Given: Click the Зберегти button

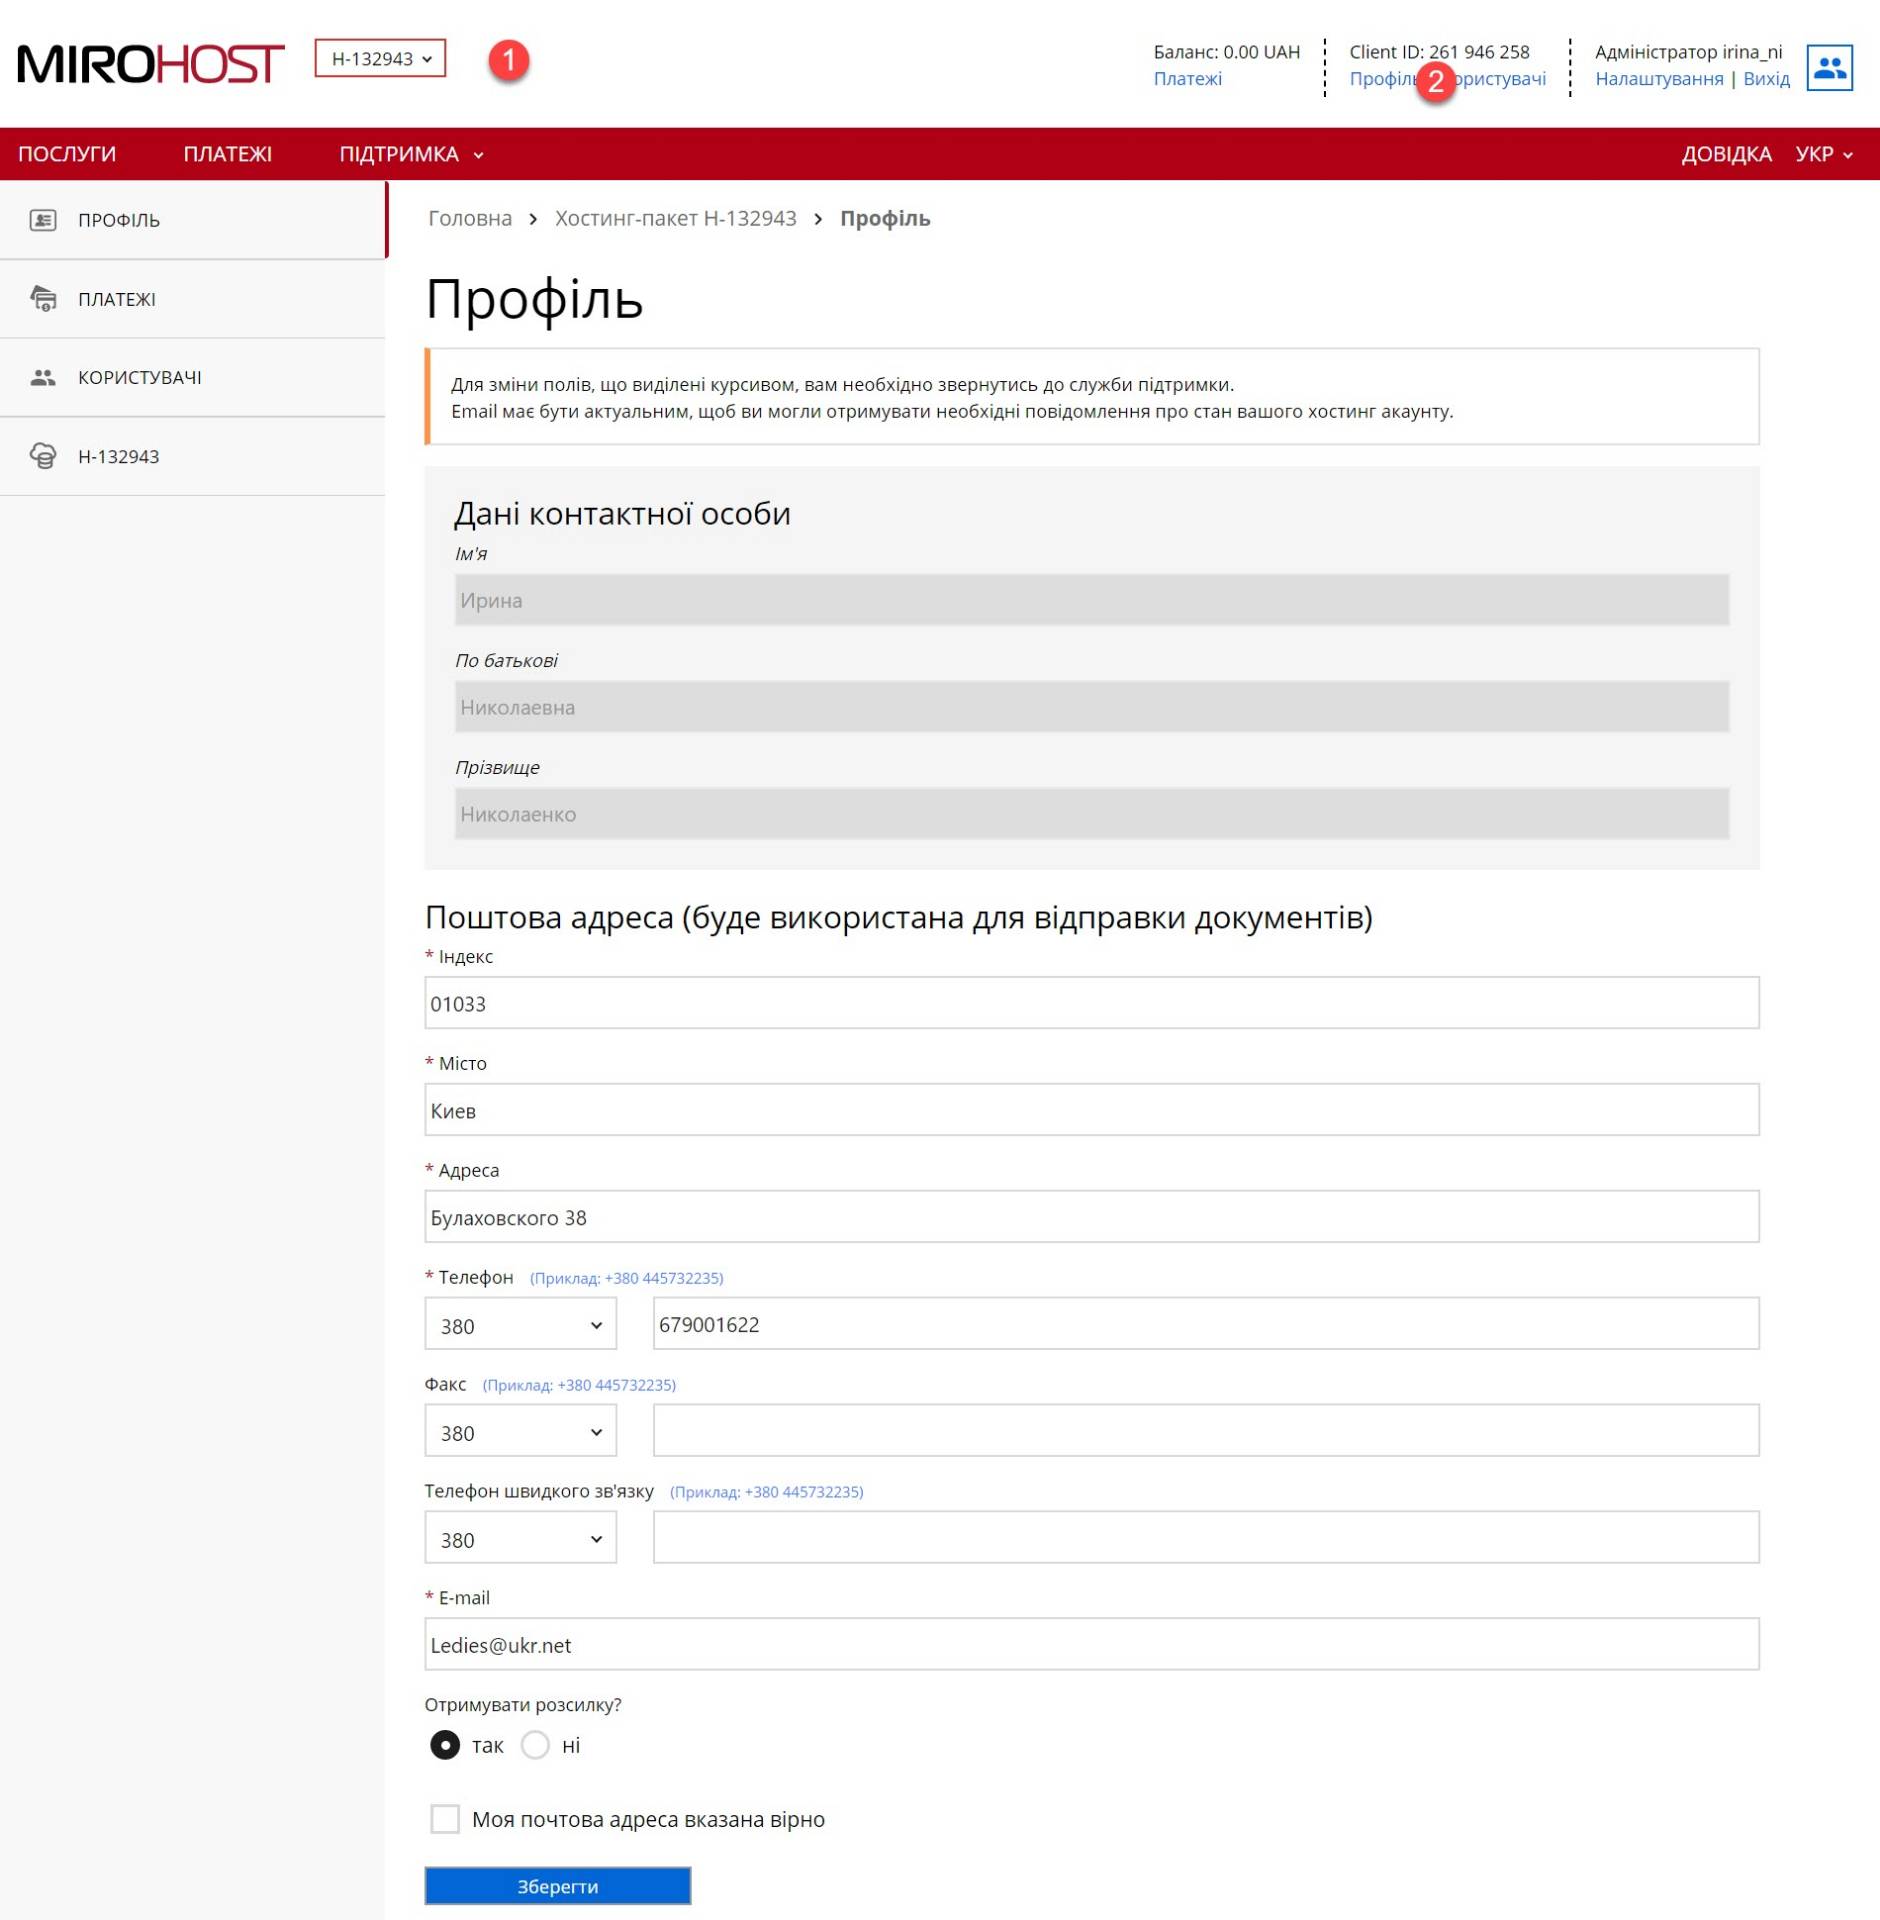Looking at the screenshot, I should [558, 1885].
